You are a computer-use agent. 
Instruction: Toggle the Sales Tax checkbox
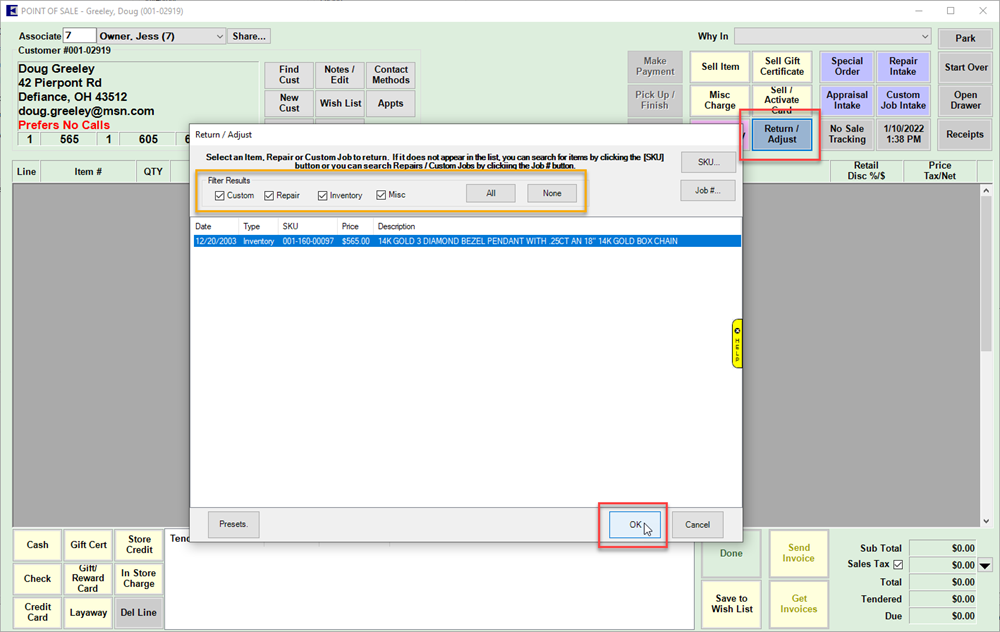[x=896, y=565]
